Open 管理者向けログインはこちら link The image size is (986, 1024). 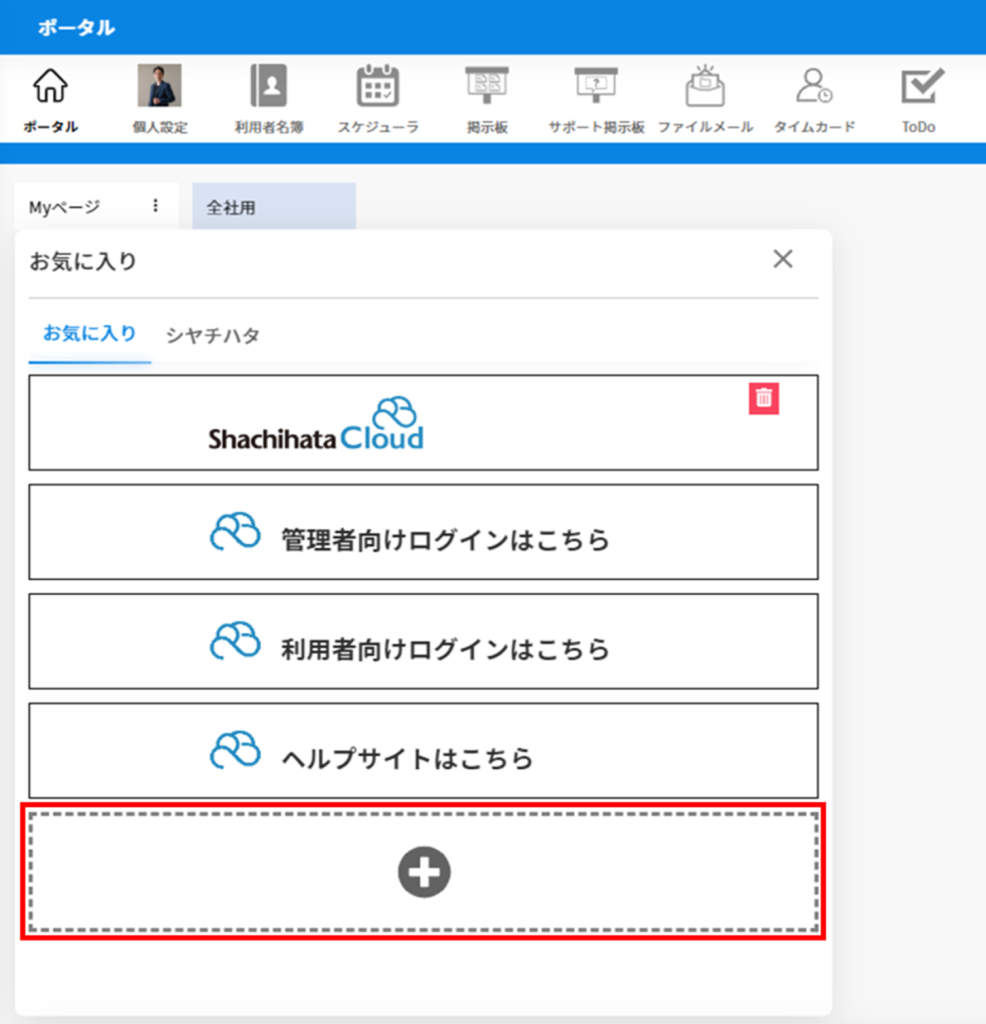click(423, 532)
